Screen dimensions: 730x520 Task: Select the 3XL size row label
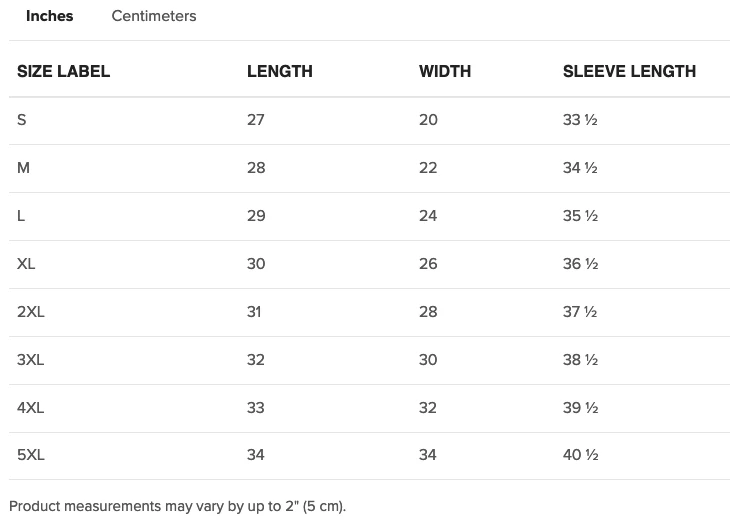(x=31, y=359)
